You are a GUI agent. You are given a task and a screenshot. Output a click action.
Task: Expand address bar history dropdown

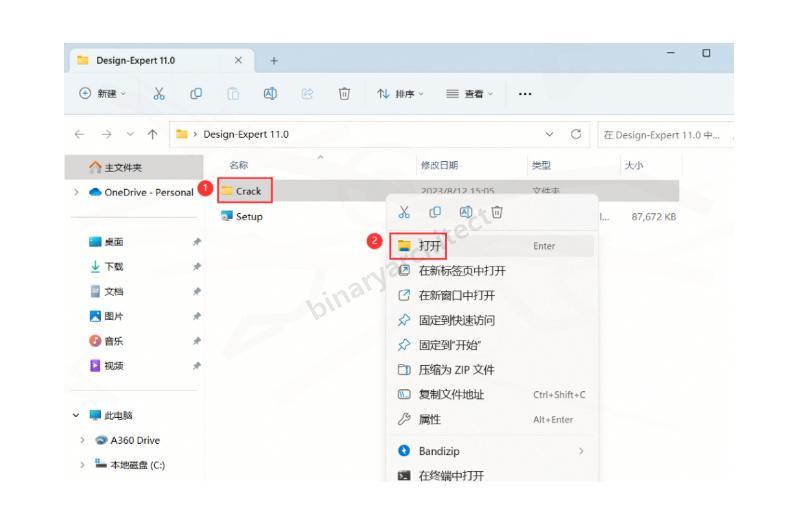[549, 134]
